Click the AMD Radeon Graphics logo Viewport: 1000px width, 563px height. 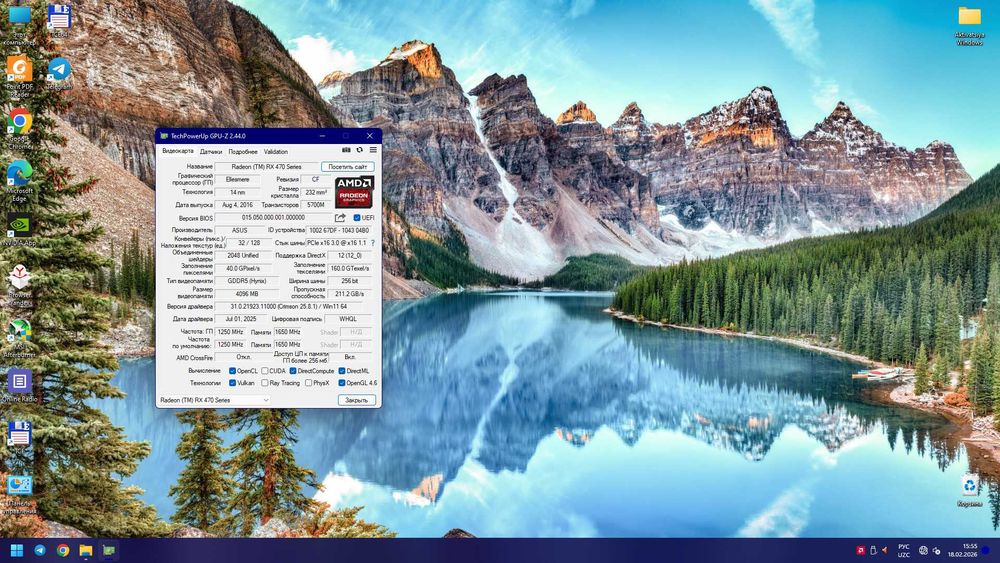tap(354, 191)
